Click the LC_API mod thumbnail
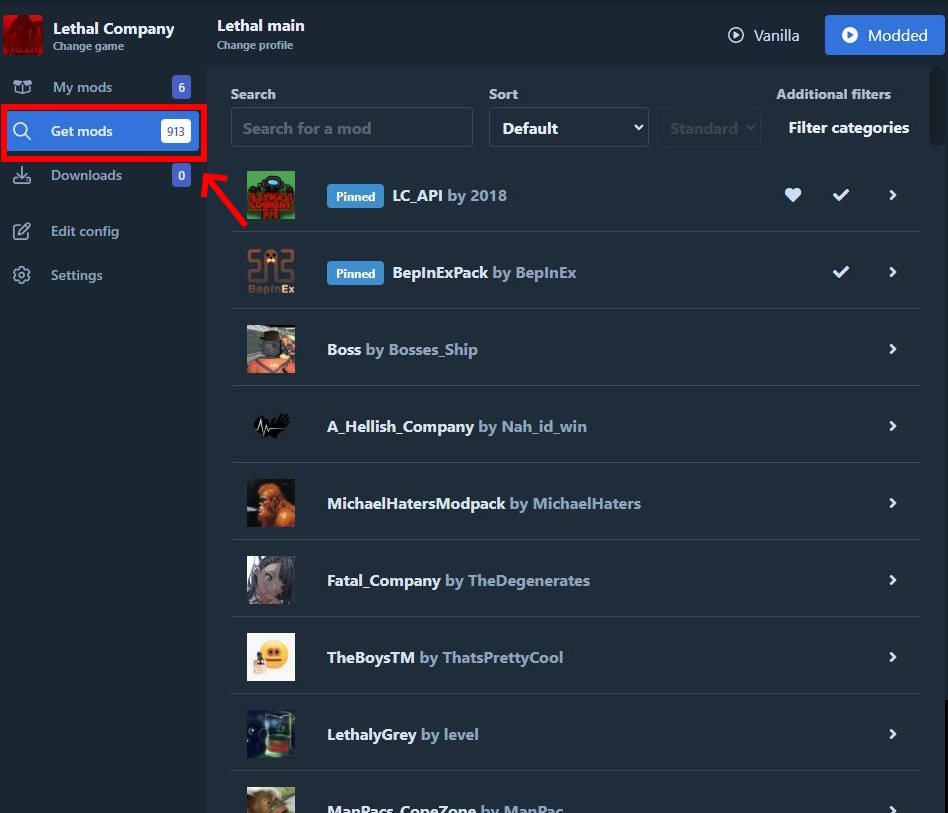This screenshot has width=948, height=813. tap(271, 195)
